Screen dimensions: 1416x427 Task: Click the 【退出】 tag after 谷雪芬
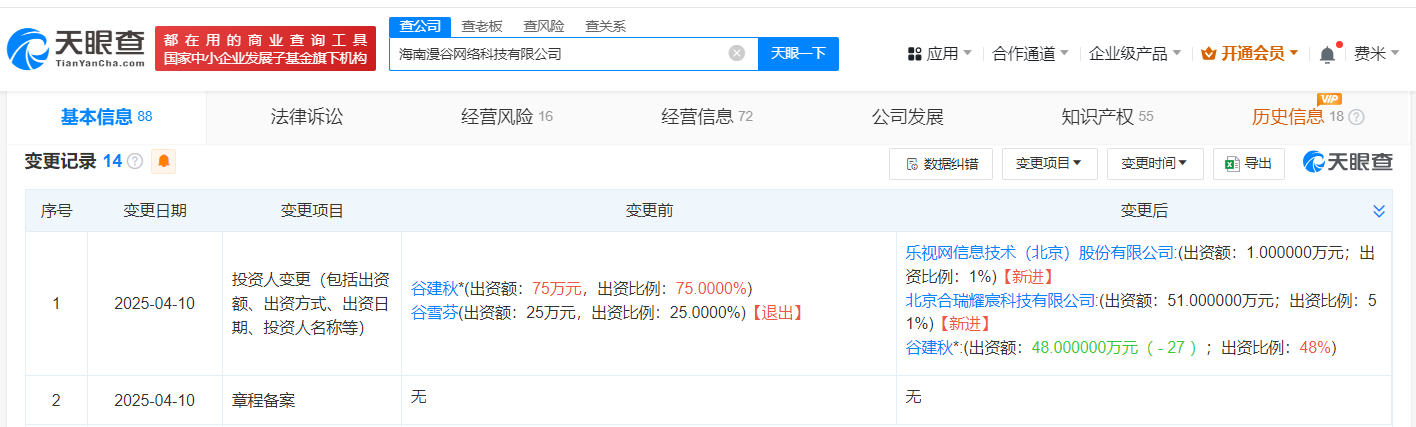[x=777, y=313]
